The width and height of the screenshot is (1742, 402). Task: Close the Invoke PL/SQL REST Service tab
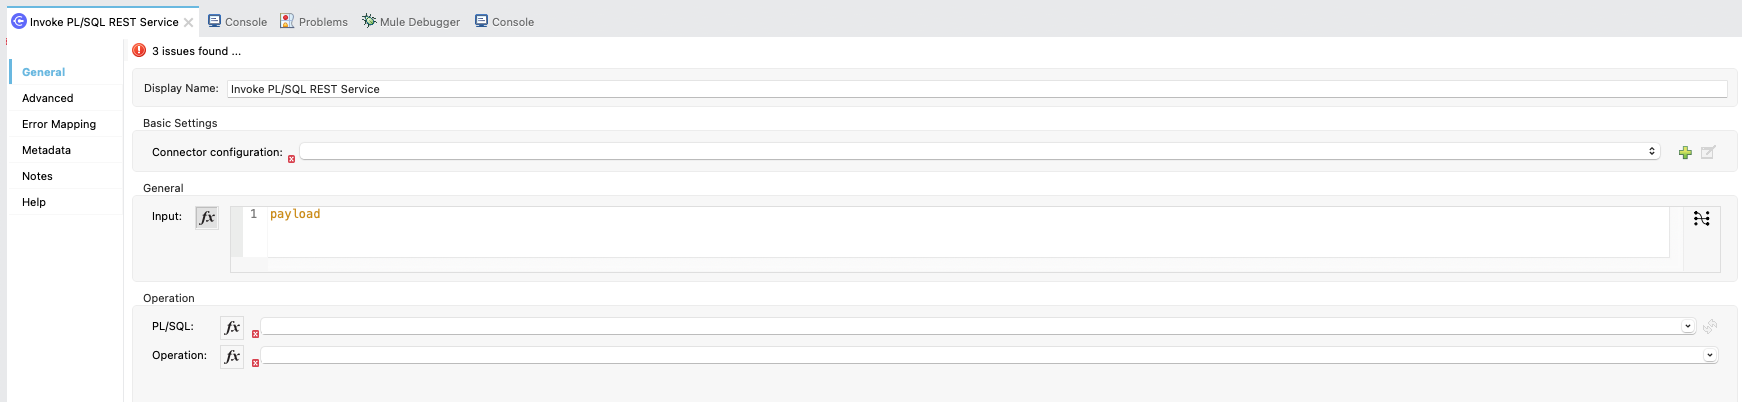coord(188,22)
